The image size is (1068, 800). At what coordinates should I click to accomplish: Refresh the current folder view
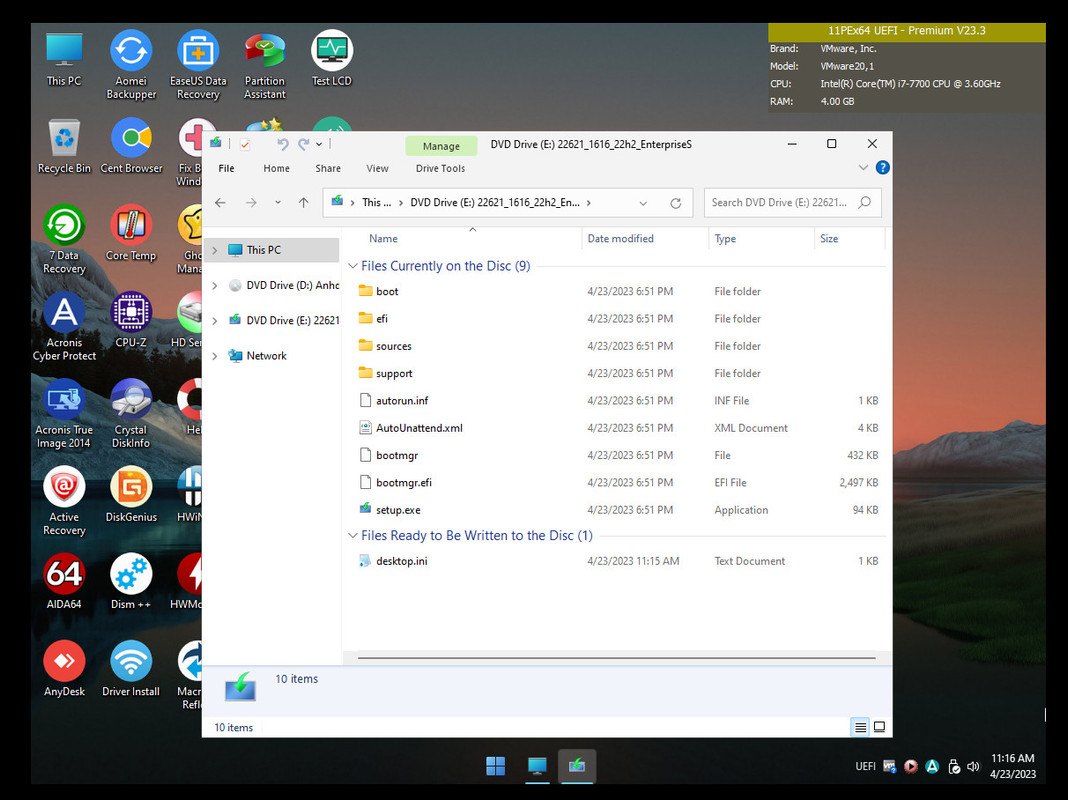pos(676,203)
